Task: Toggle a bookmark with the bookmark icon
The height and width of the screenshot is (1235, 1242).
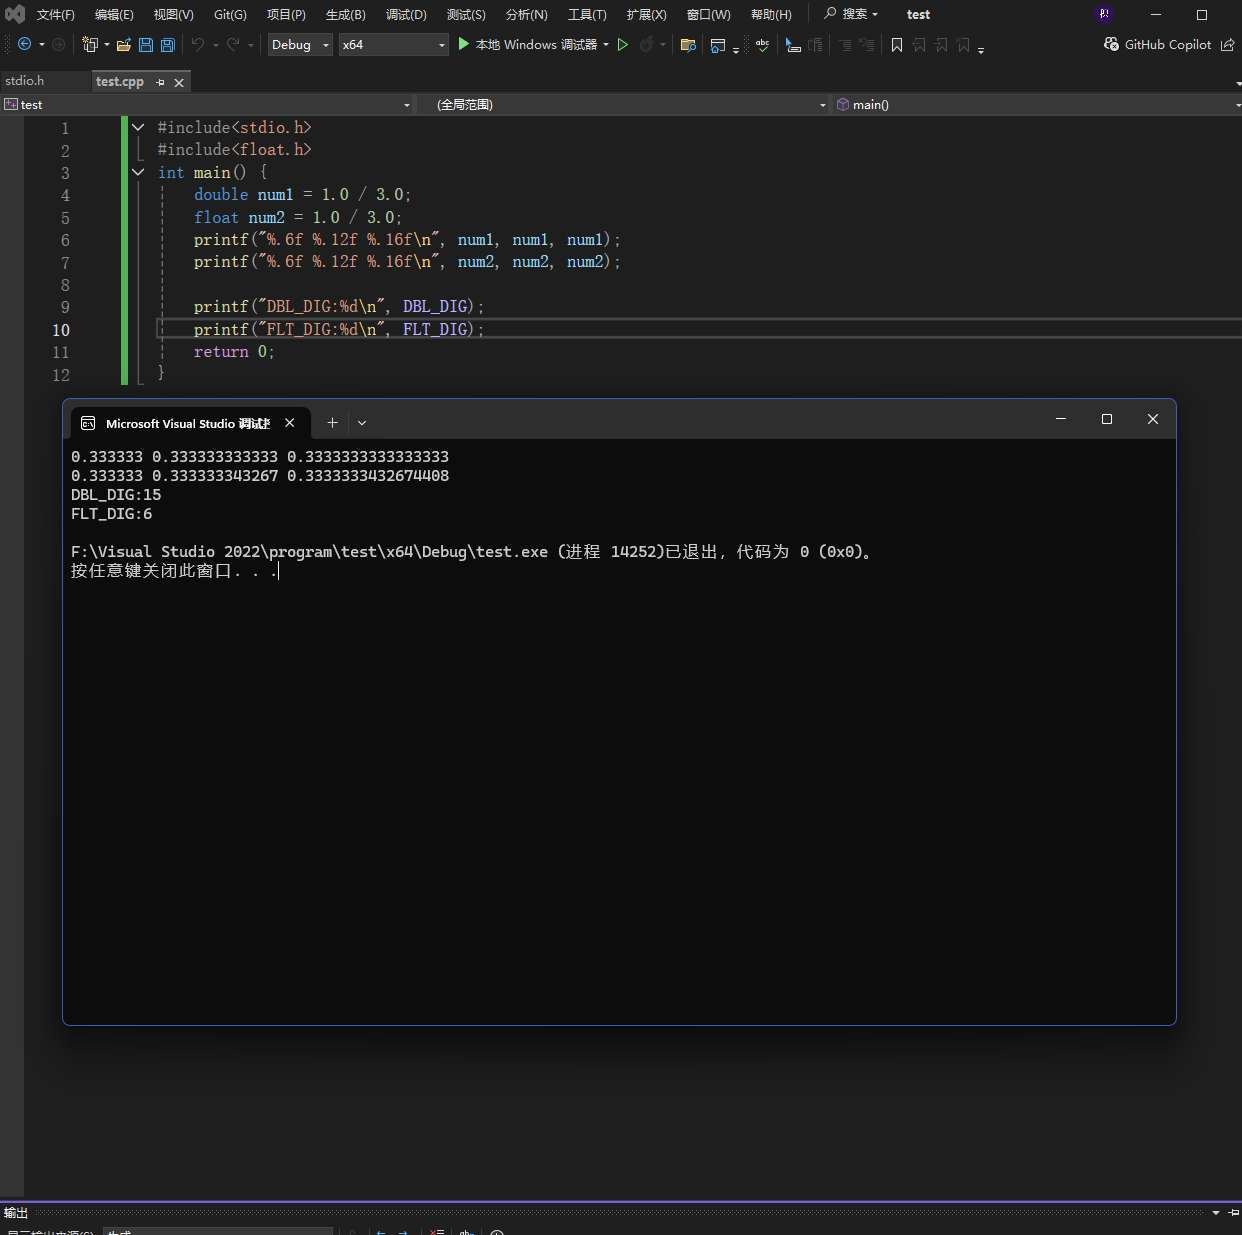Action: pos(897,44)
